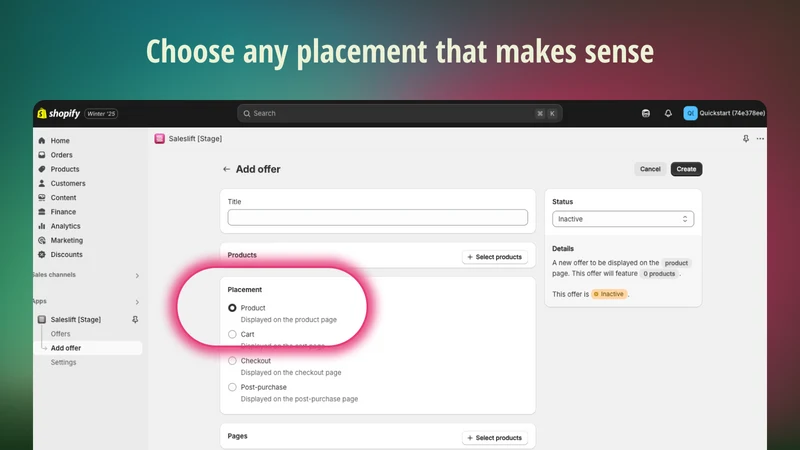Screen dimensions: 800x450
Task: Select the Cart placement option
Action: [232, 334]
